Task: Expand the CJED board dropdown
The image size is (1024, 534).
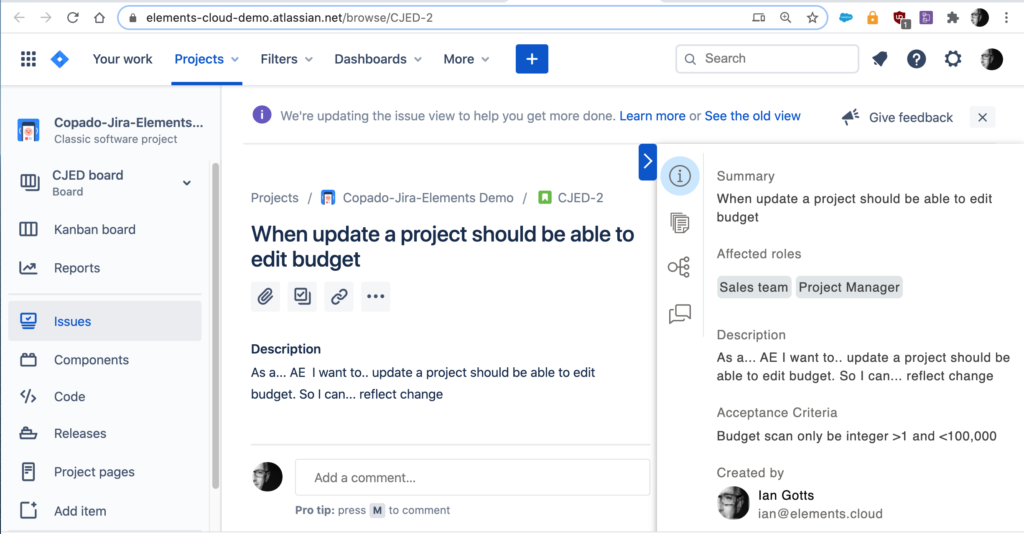Action: (x=186, y=182)
